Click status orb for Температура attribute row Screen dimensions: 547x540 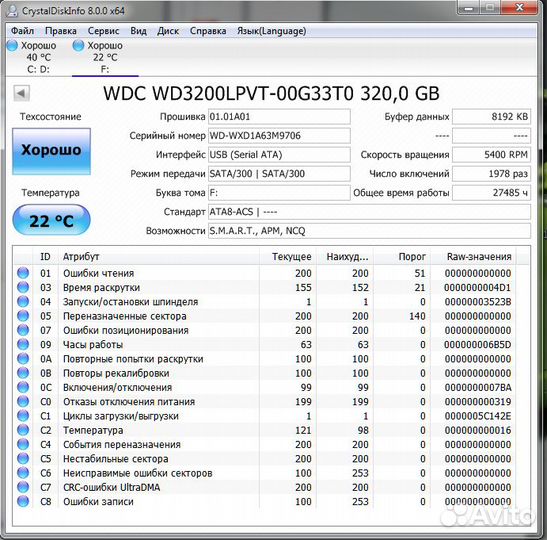[x=23, y=430]
